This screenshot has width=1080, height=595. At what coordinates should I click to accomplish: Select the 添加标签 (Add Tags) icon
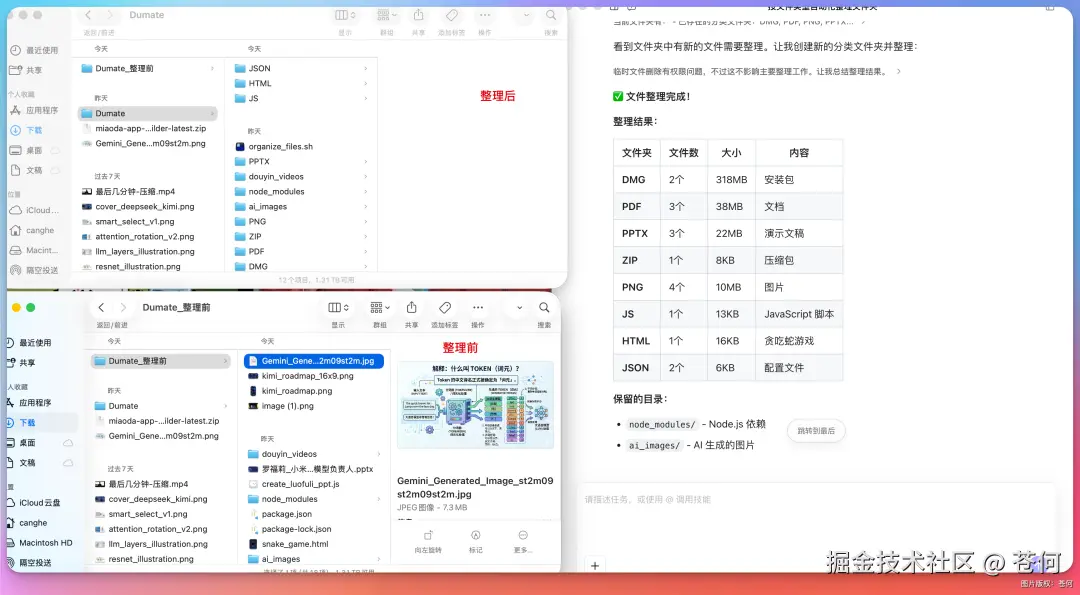click(451, 16)
